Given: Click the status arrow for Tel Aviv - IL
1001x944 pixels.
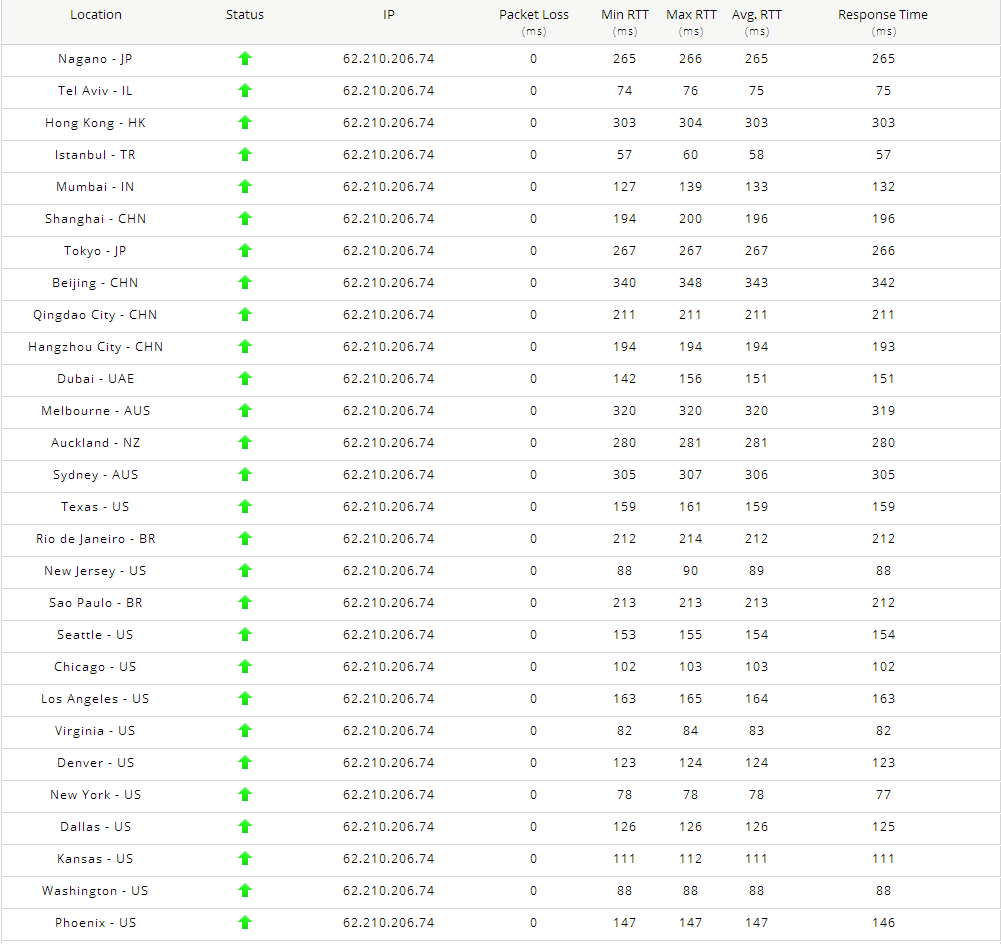Looking at the screenshot, I should pyautogui.click(x=245, y=91).
